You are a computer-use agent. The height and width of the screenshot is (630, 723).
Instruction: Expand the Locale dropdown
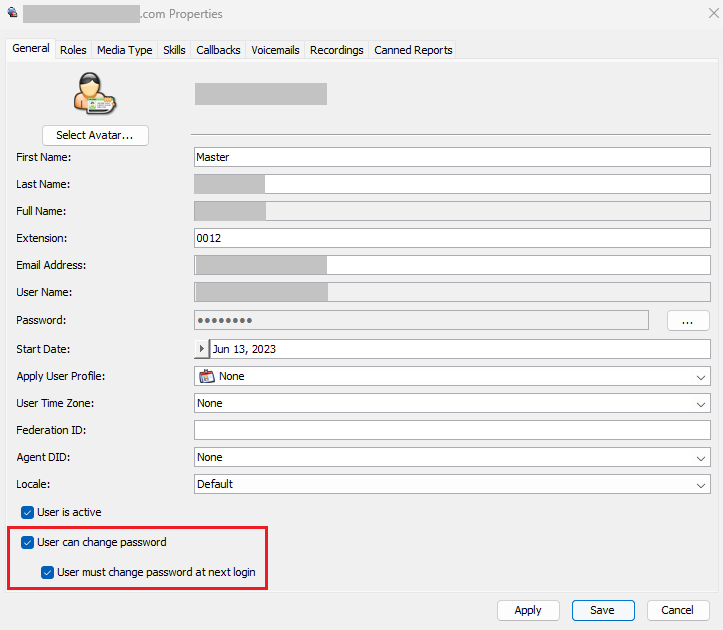coord(701,485)
